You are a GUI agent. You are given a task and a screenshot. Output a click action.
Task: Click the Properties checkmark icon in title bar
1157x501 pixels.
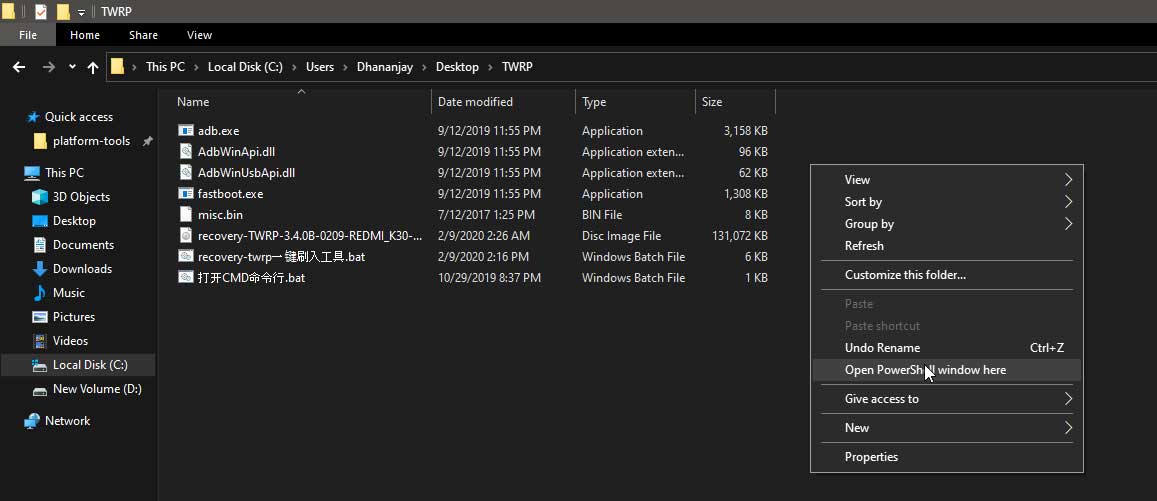41,12
